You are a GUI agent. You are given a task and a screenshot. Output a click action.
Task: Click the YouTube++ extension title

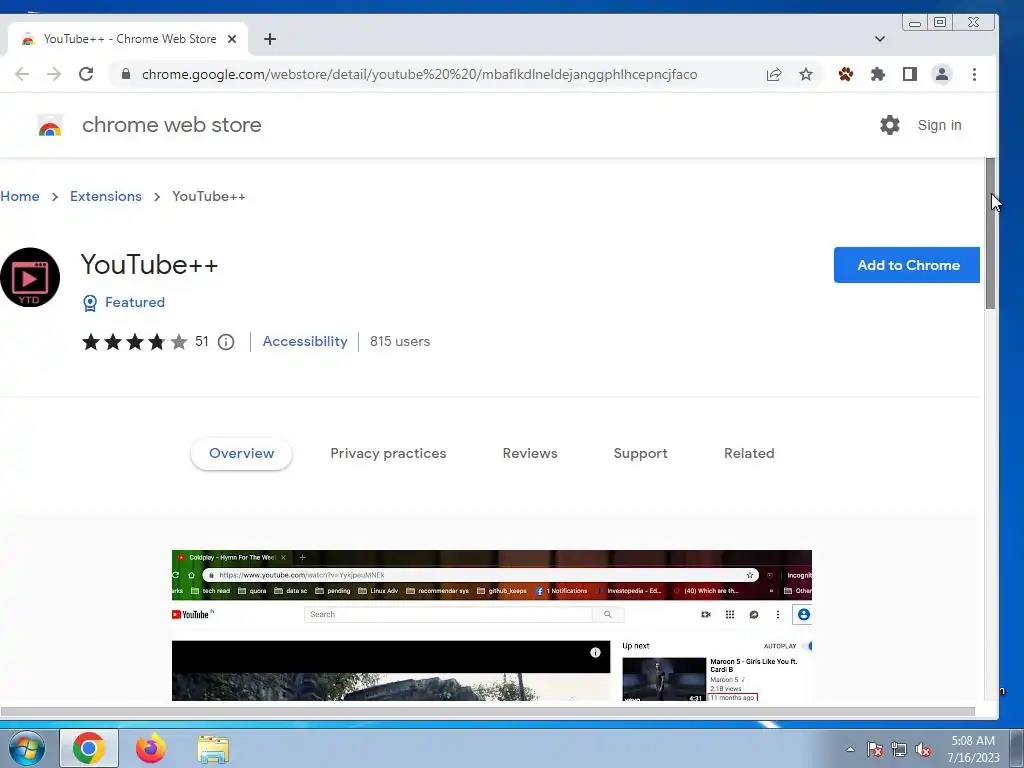click(x=149, y=265)
